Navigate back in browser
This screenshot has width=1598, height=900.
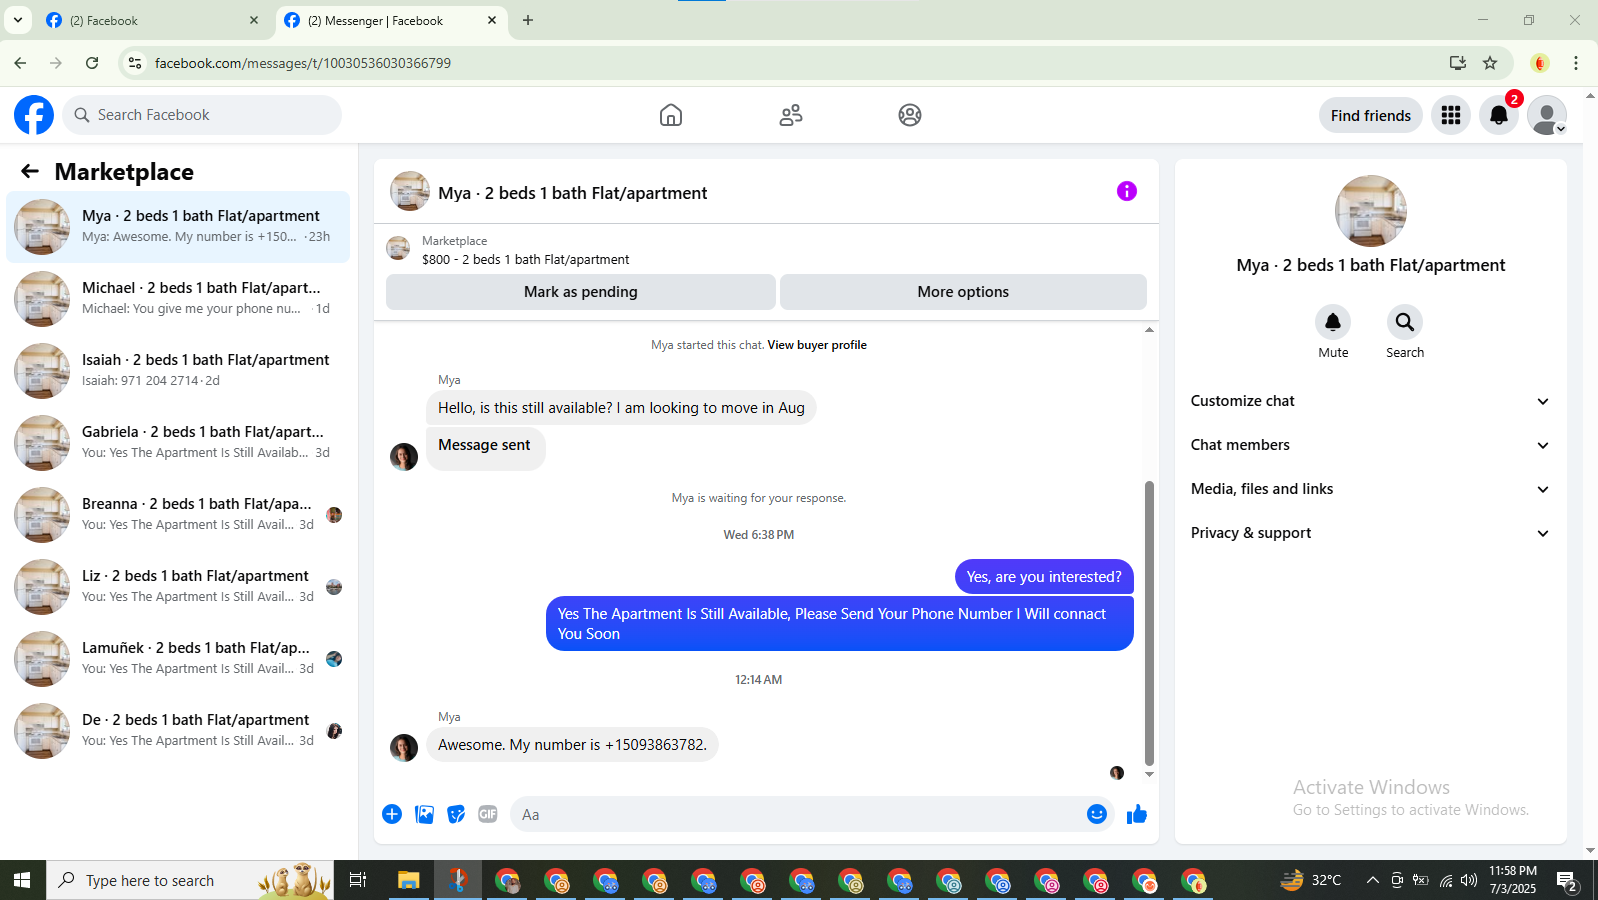[x=20, y=63]
